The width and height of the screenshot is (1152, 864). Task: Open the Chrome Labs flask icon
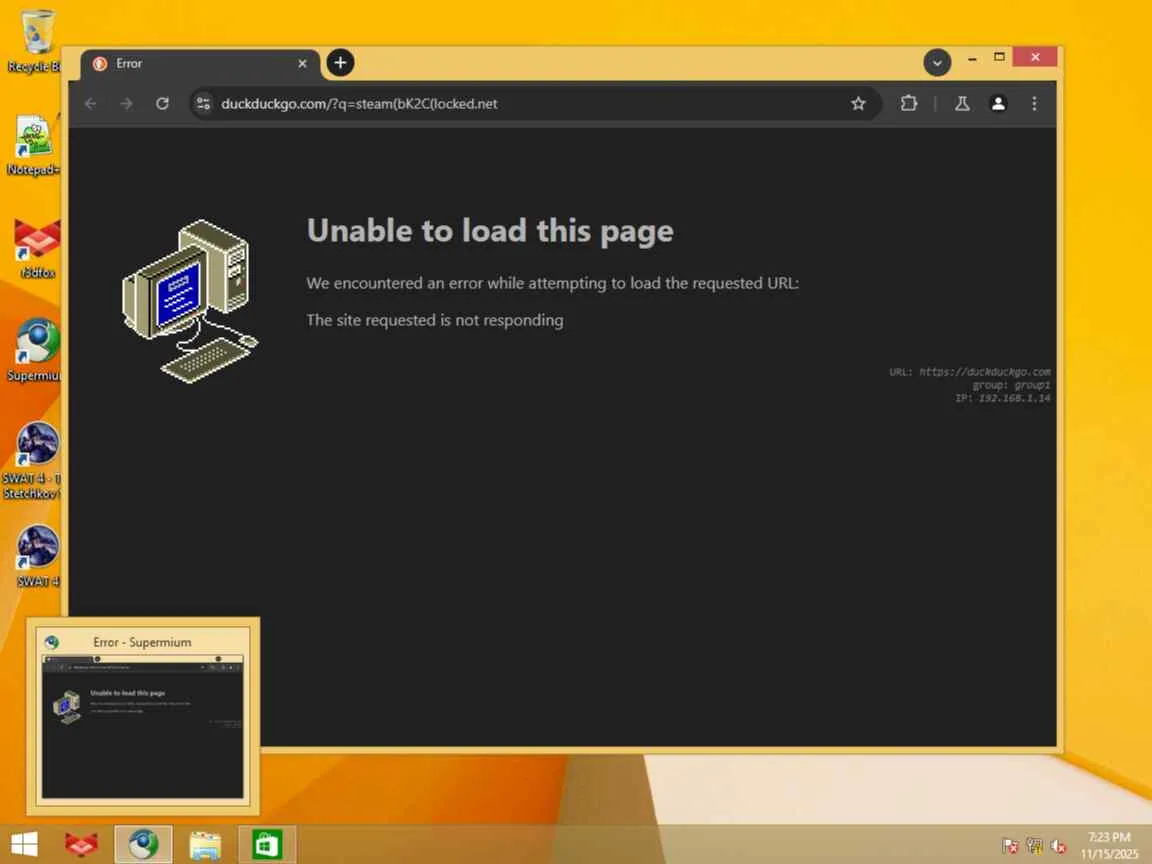click(962, 104)
